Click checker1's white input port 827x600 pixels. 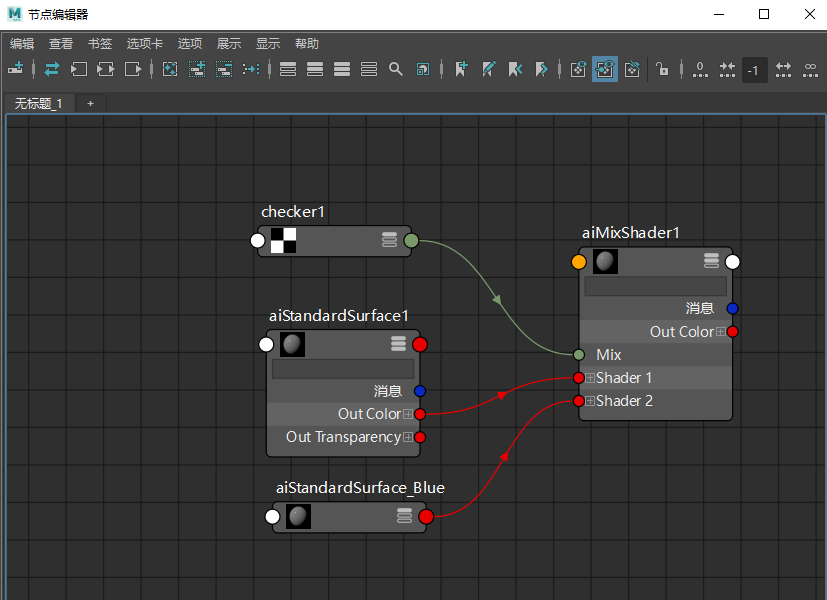pos(257,241)
